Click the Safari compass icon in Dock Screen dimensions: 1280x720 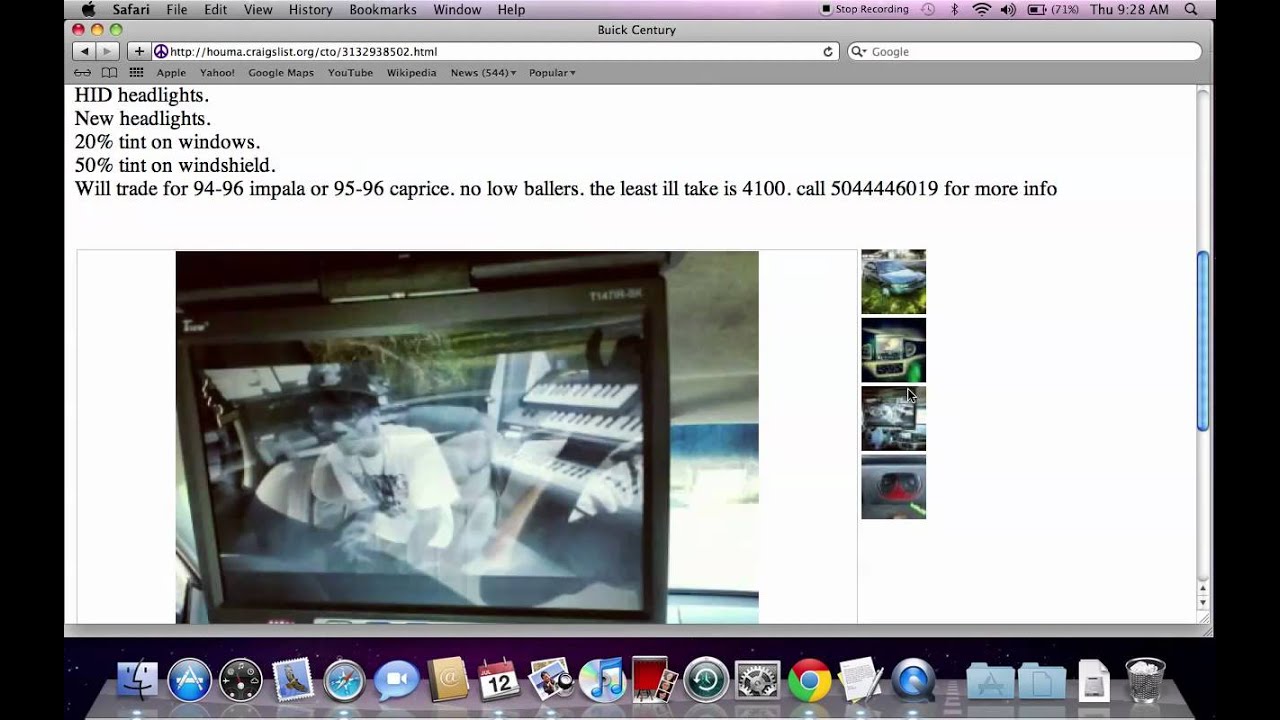click(344, 680)
